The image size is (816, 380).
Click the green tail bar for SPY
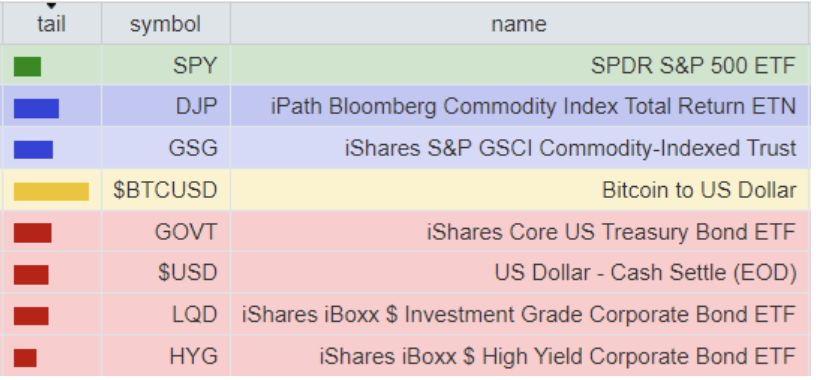click(x=27, y=67)
